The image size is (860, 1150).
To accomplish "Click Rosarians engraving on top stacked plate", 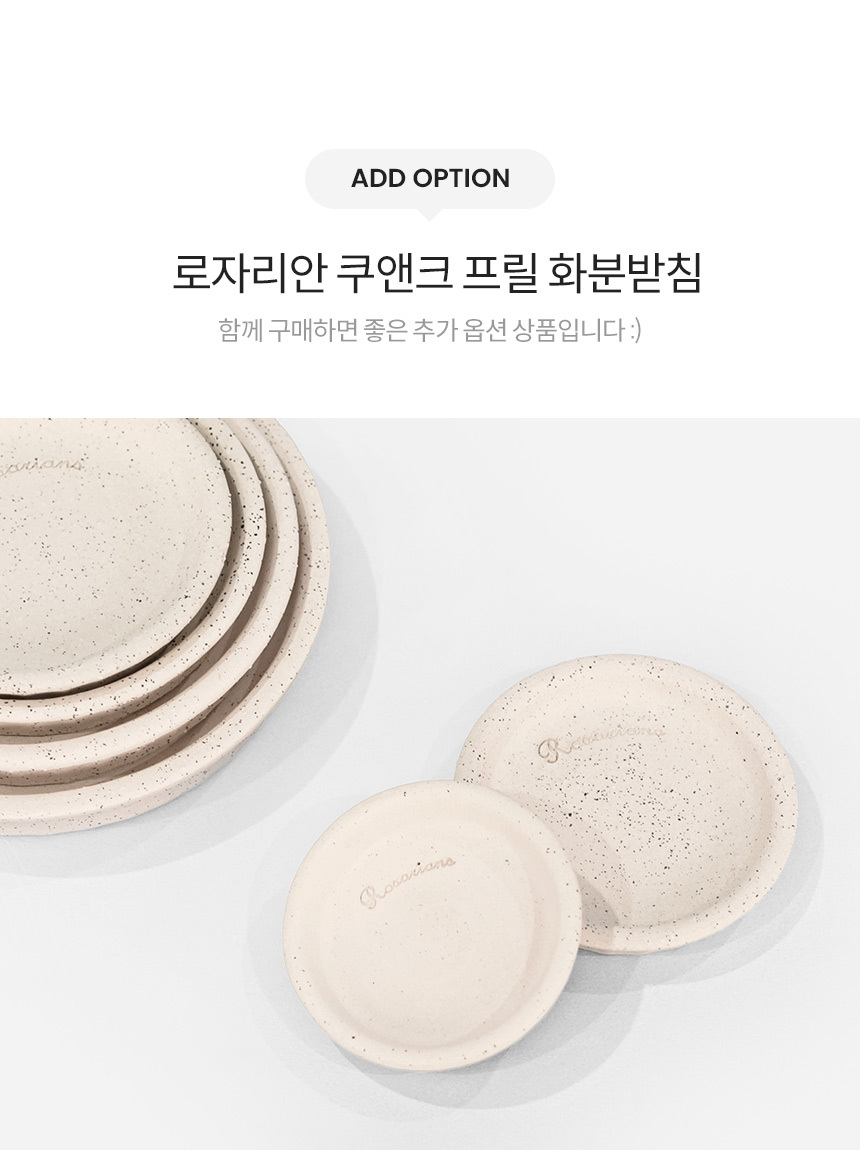I will click(43, 468).
